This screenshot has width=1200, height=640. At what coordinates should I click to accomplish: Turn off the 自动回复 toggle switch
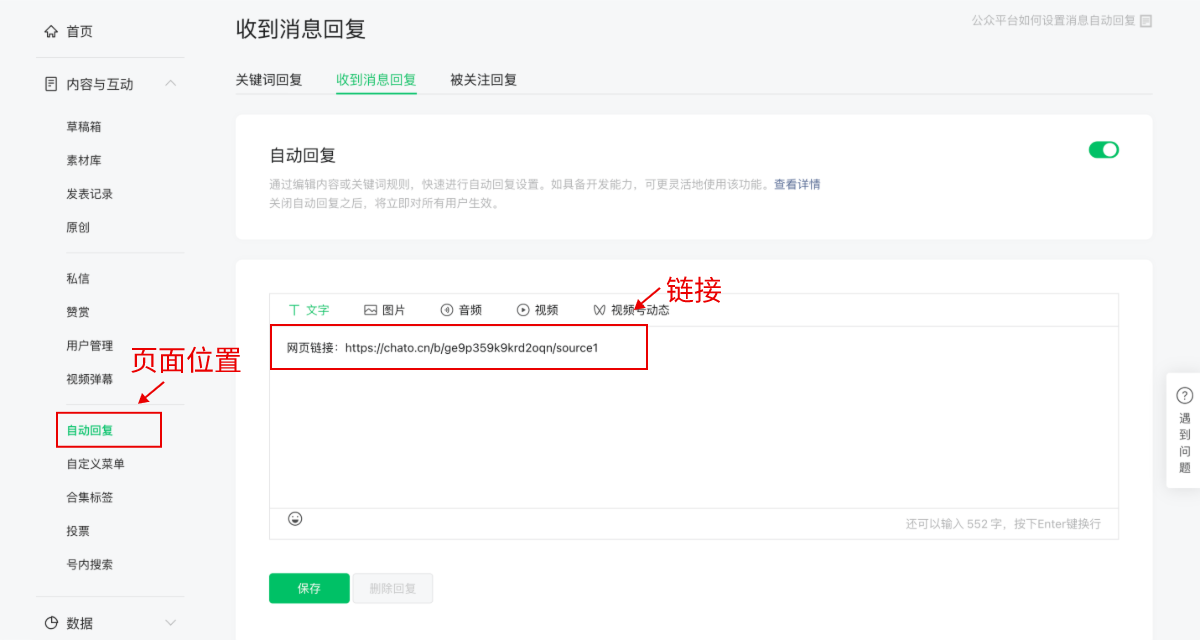pos(1103,150)
